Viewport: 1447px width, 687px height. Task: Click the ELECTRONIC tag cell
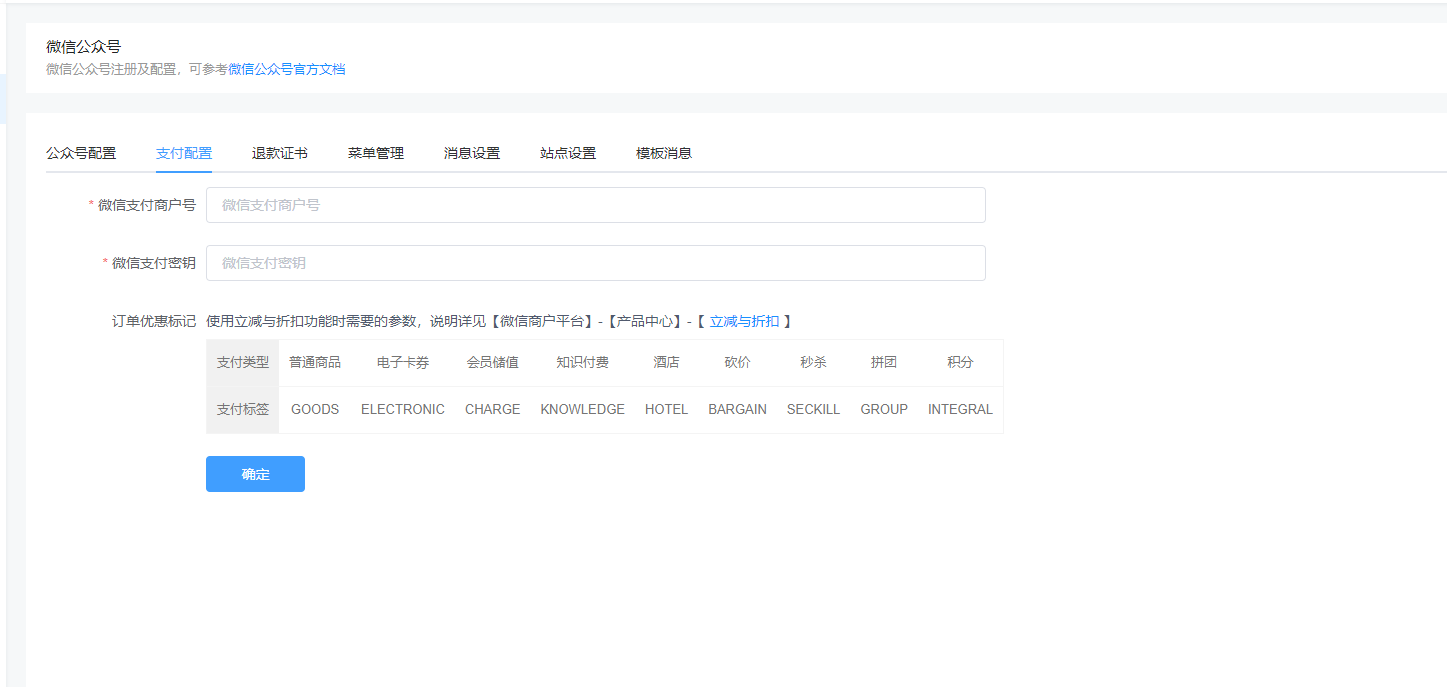pos(403,409)
